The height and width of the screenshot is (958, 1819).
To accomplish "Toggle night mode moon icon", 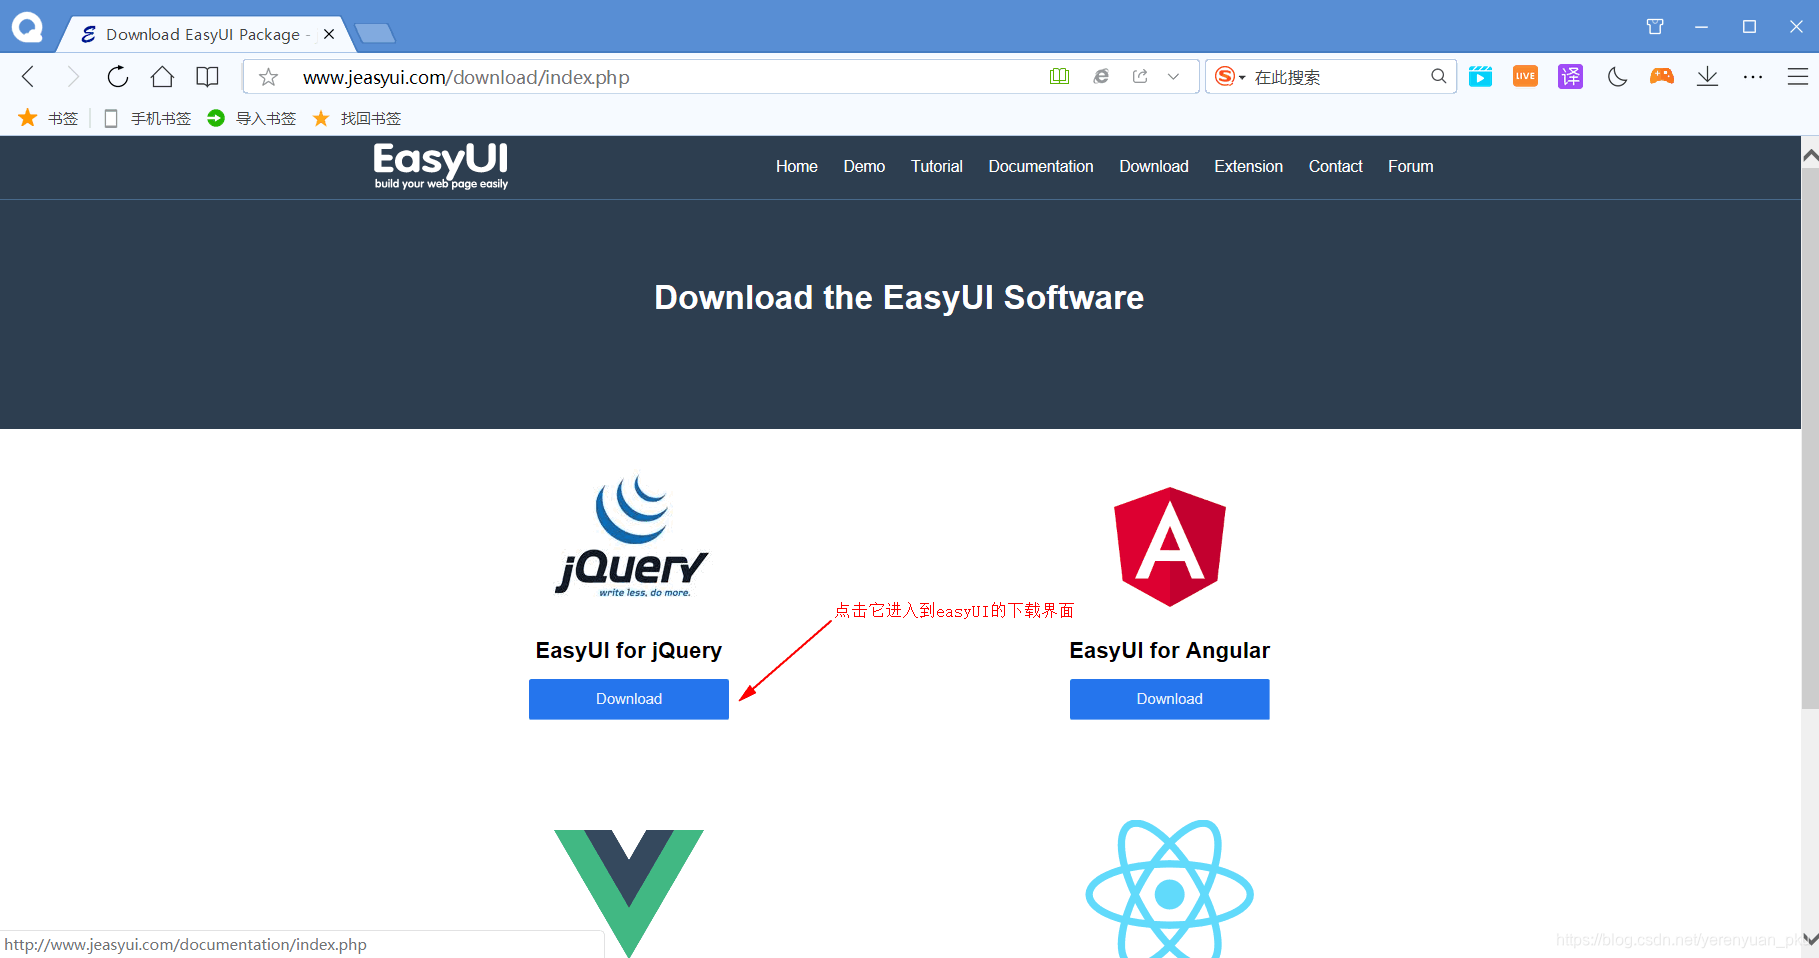I will coord(1617,76).
